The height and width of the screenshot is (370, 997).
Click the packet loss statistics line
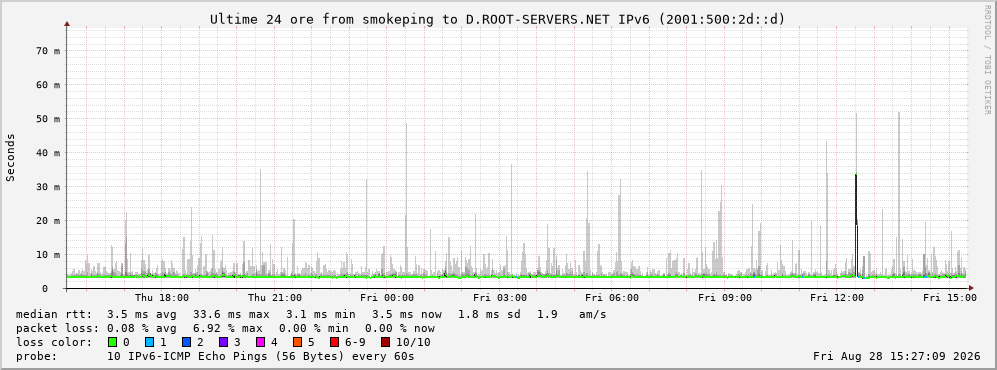pyautogui.click(x=226, y=329)
